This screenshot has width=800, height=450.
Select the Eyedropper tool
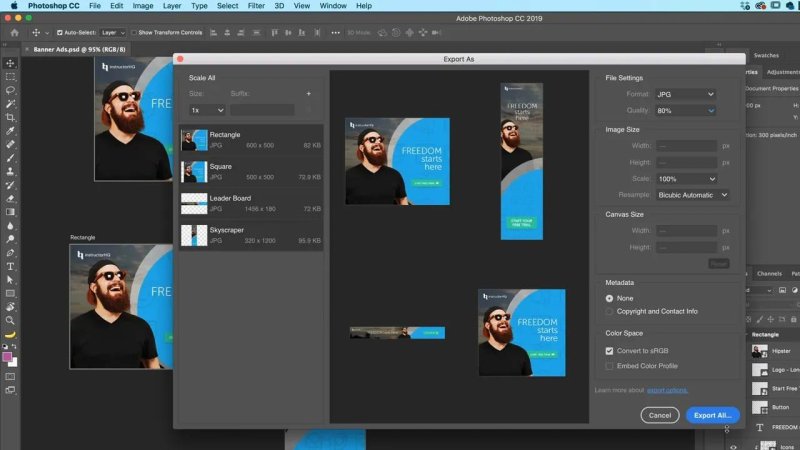click(10, 131)
